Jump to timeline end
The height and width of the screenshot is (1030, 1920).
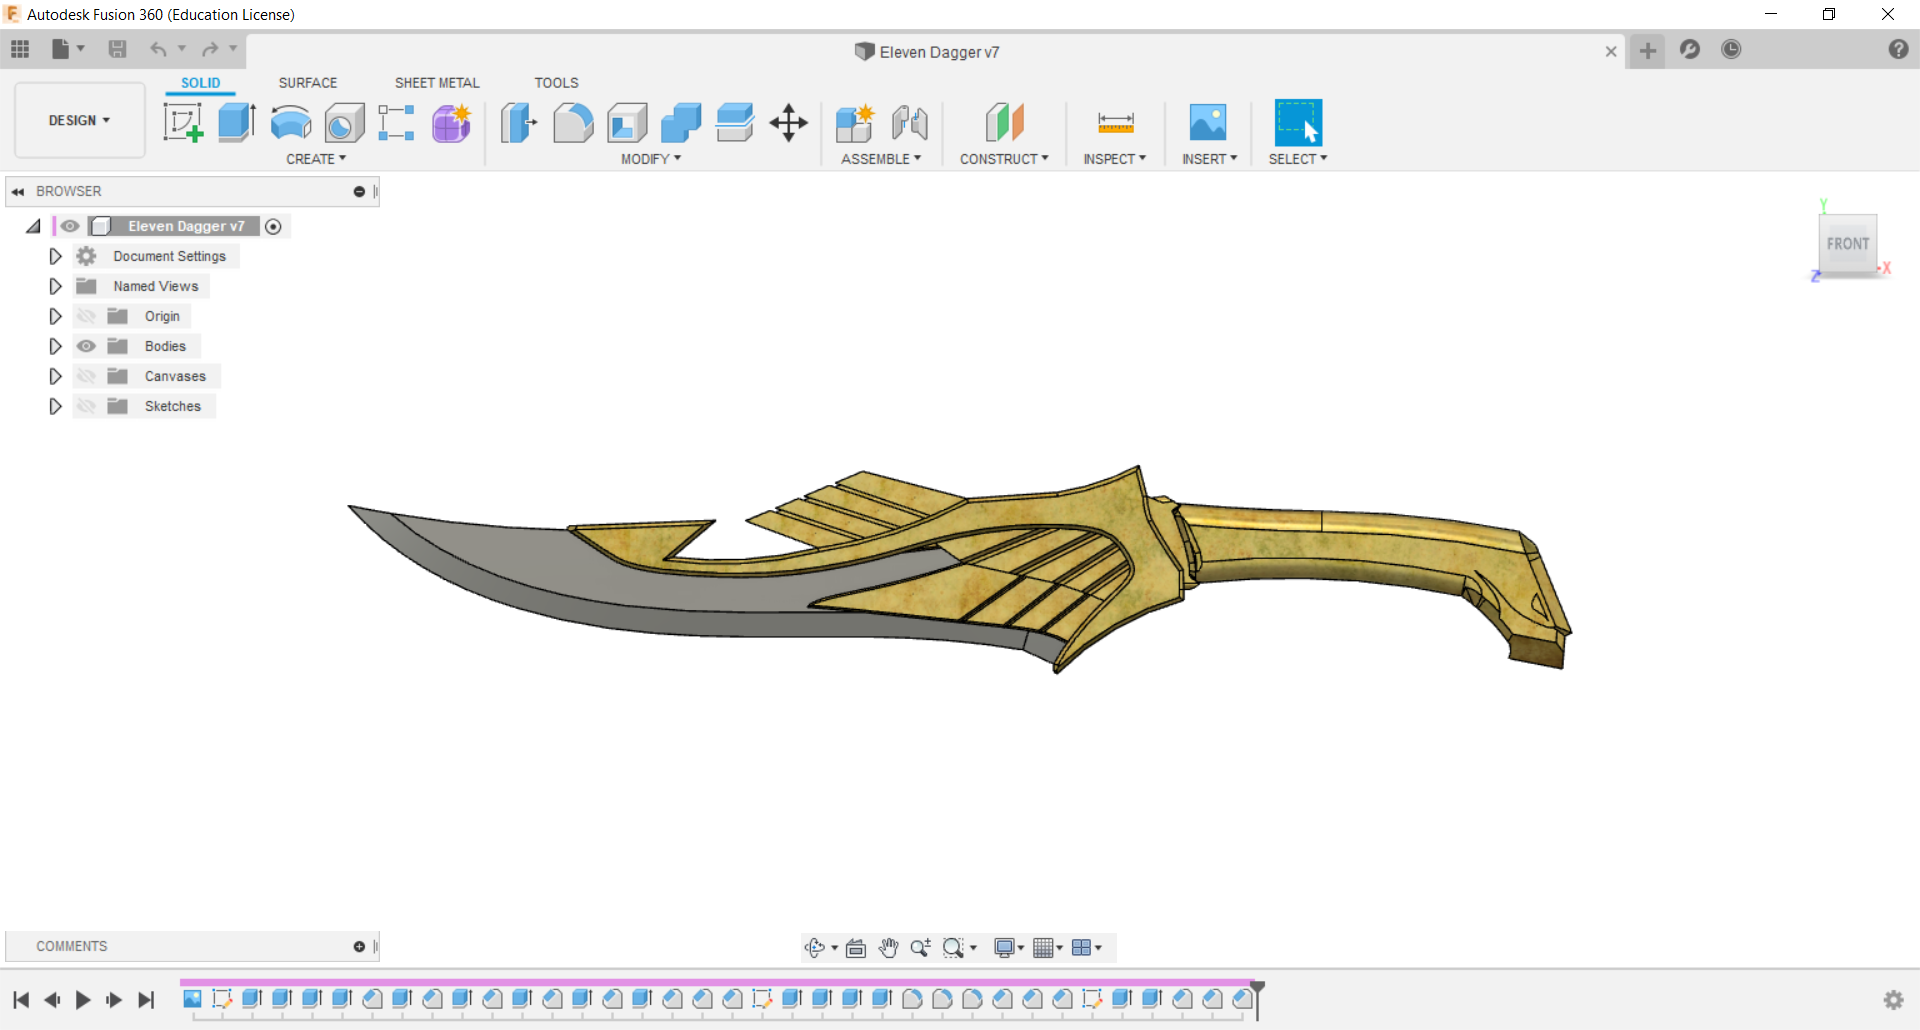146,999
